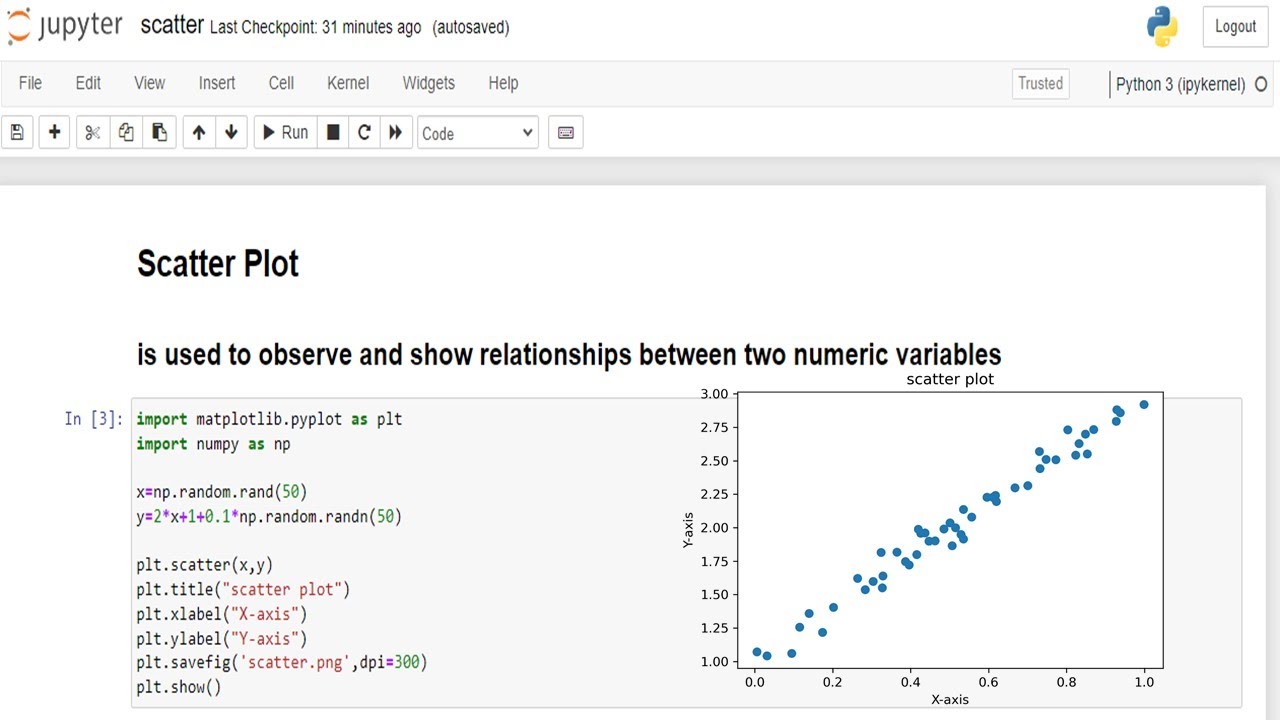The image size is (1280, 720).
Task: Open the View menu
Action: [x=149, y=83]
